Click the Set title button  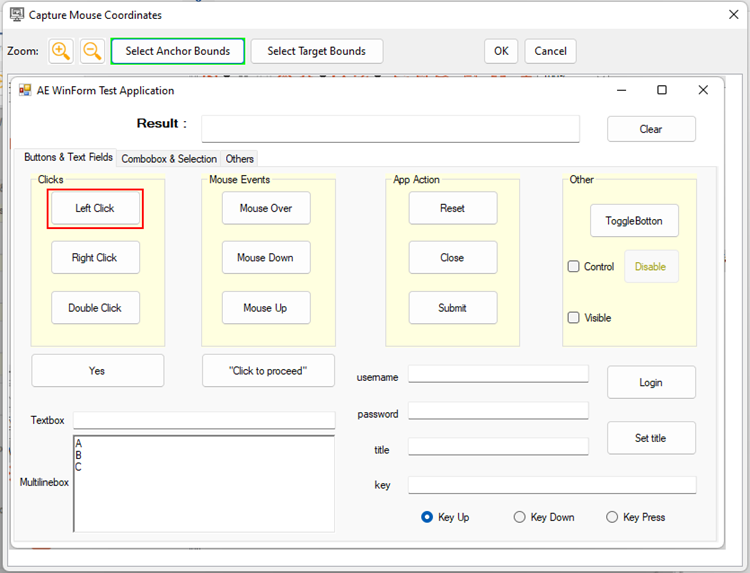tap(651, 438)
